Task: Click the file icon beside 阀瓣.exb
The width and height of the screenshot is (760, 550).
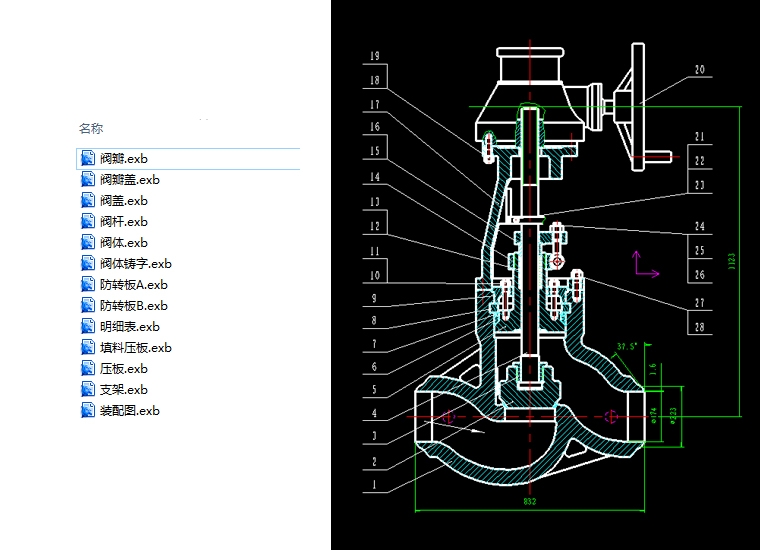Action: click(x=88, y=159)
